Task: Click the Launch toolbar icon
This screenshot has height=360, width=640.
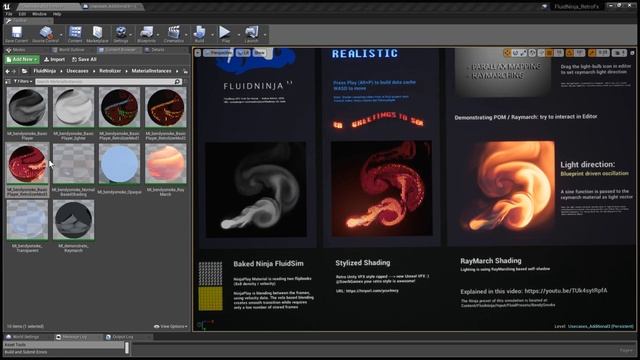Action: tap(251, 34)
